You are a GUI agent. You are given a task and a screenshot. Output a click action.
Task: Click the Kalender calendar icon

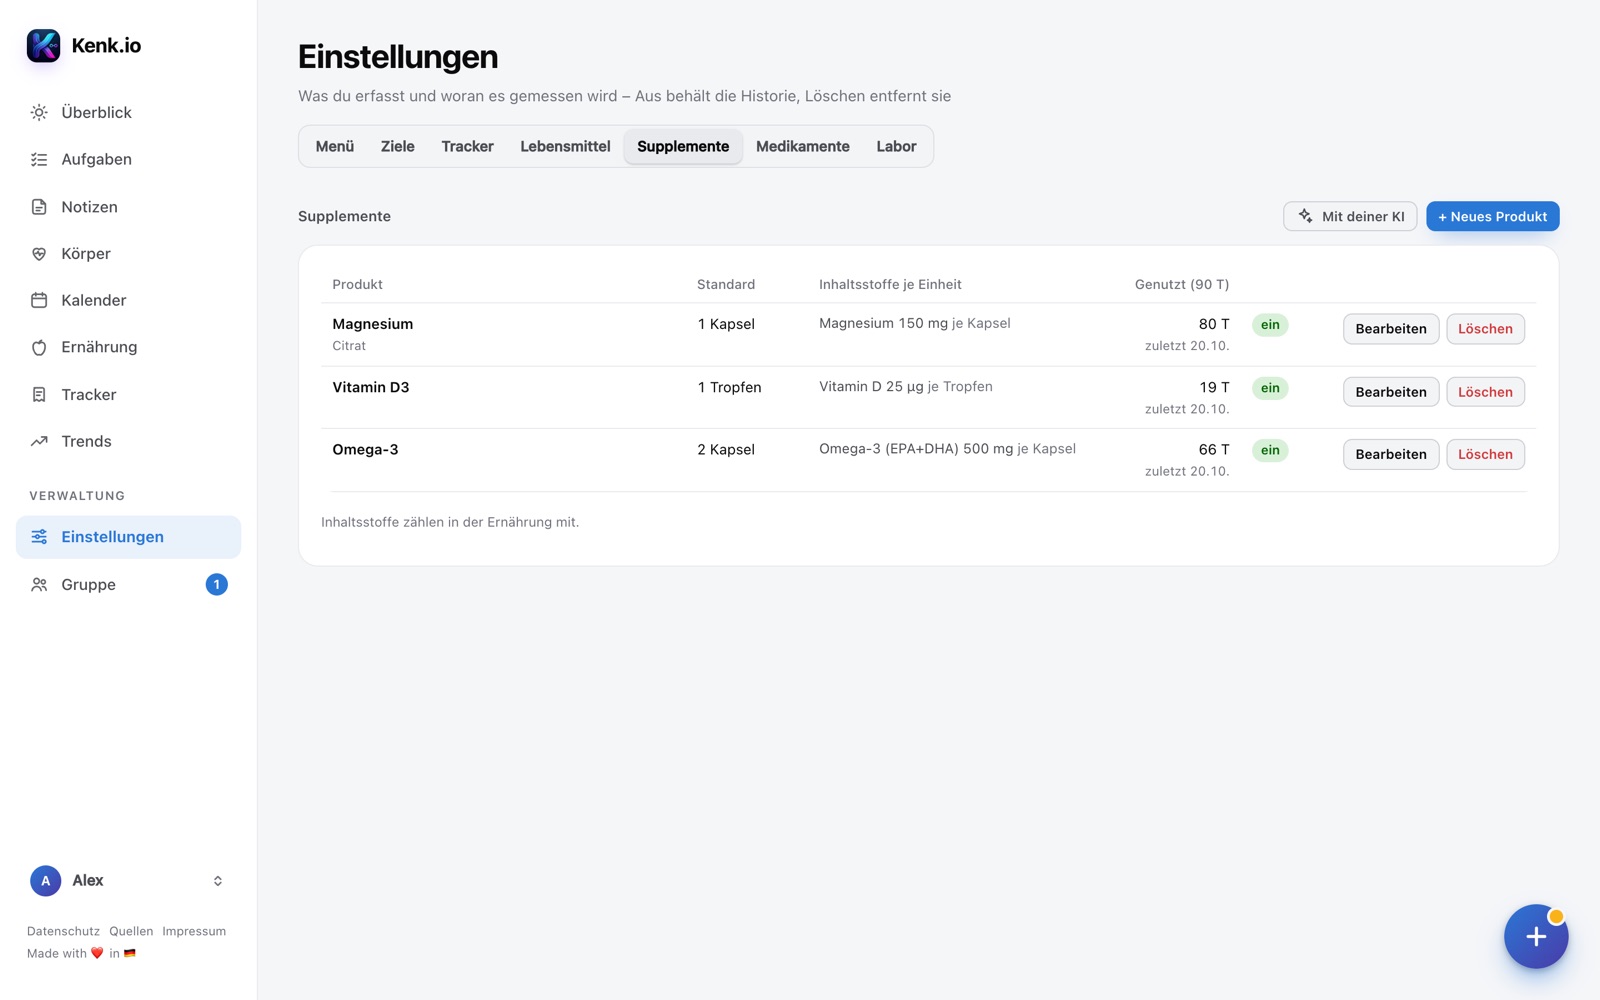click(x=39, y=300)
